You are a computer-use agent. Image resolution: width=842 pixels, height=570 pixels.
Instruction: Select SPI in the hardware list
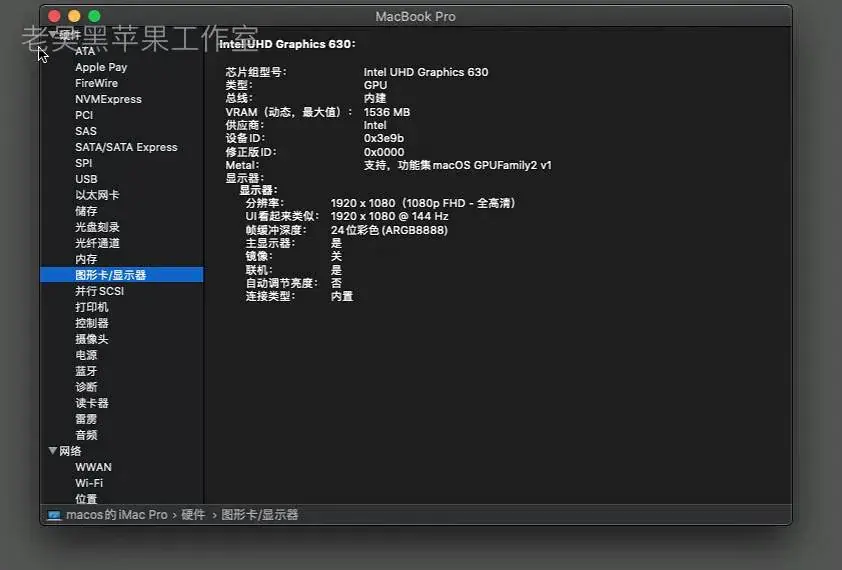(84, 163)
